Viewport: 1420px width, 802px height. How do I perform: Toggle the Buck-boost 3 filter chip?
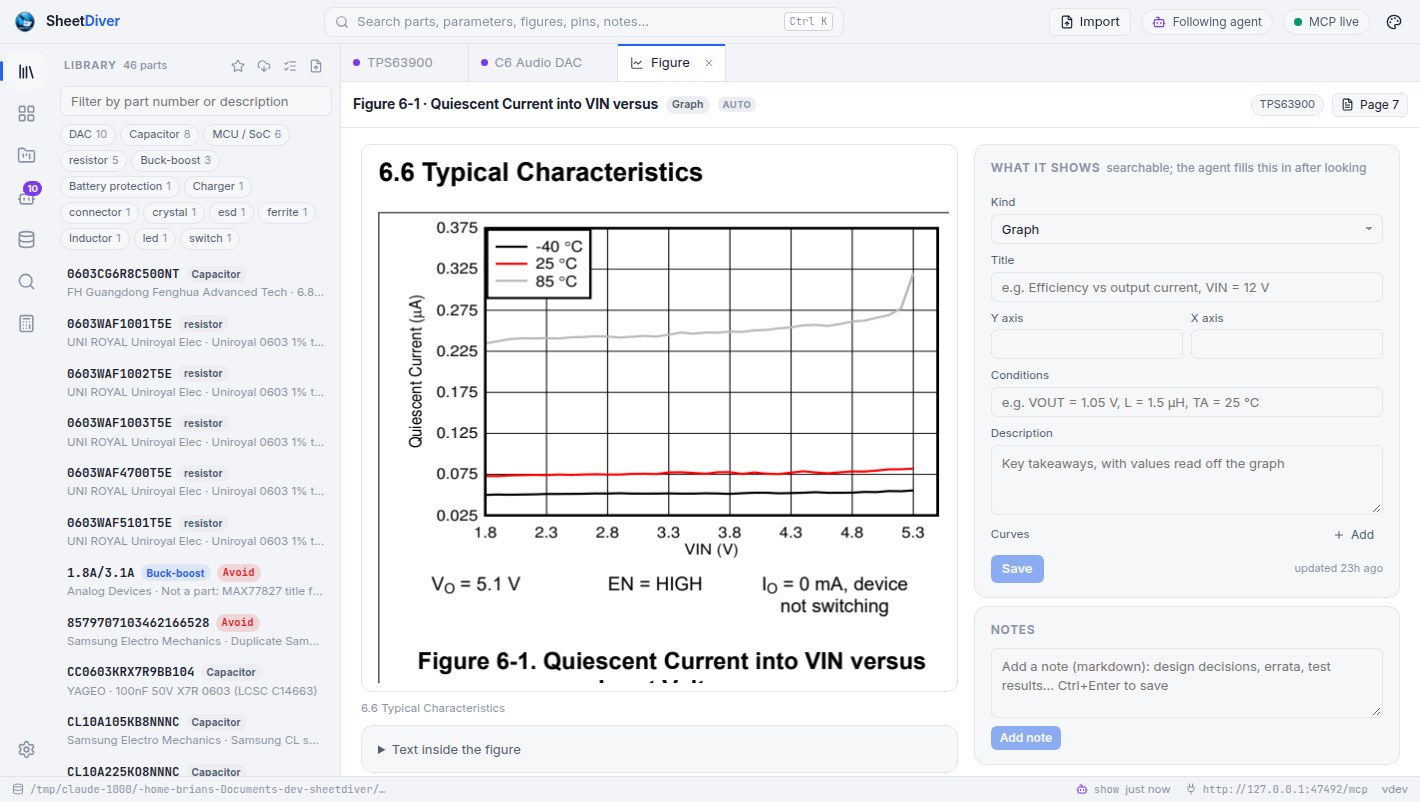(x=175, y=160)
